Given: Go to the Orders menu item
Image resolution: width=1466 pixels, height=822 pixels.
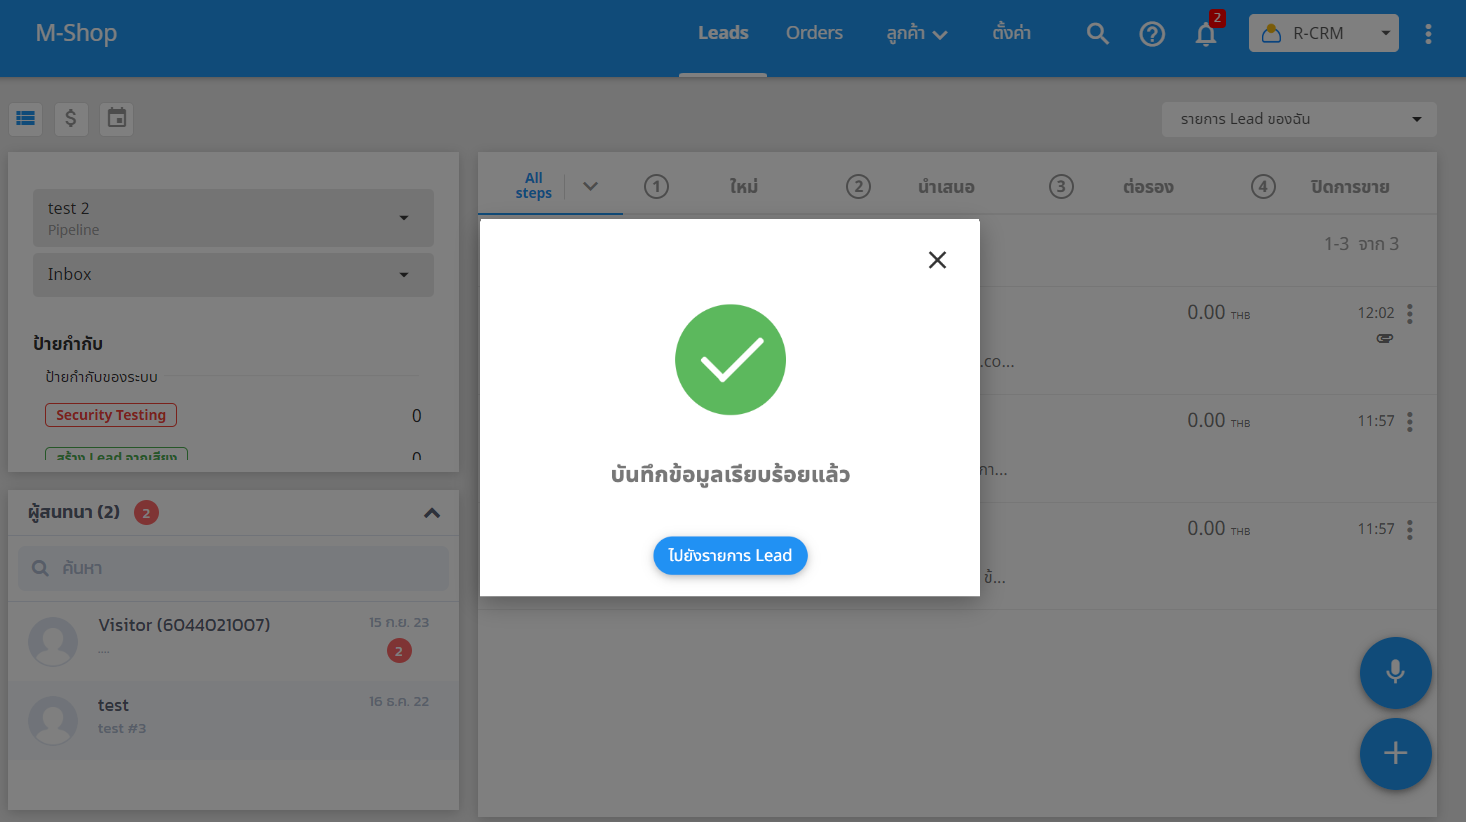Looking at the screenshot, I should coord(814,33).
